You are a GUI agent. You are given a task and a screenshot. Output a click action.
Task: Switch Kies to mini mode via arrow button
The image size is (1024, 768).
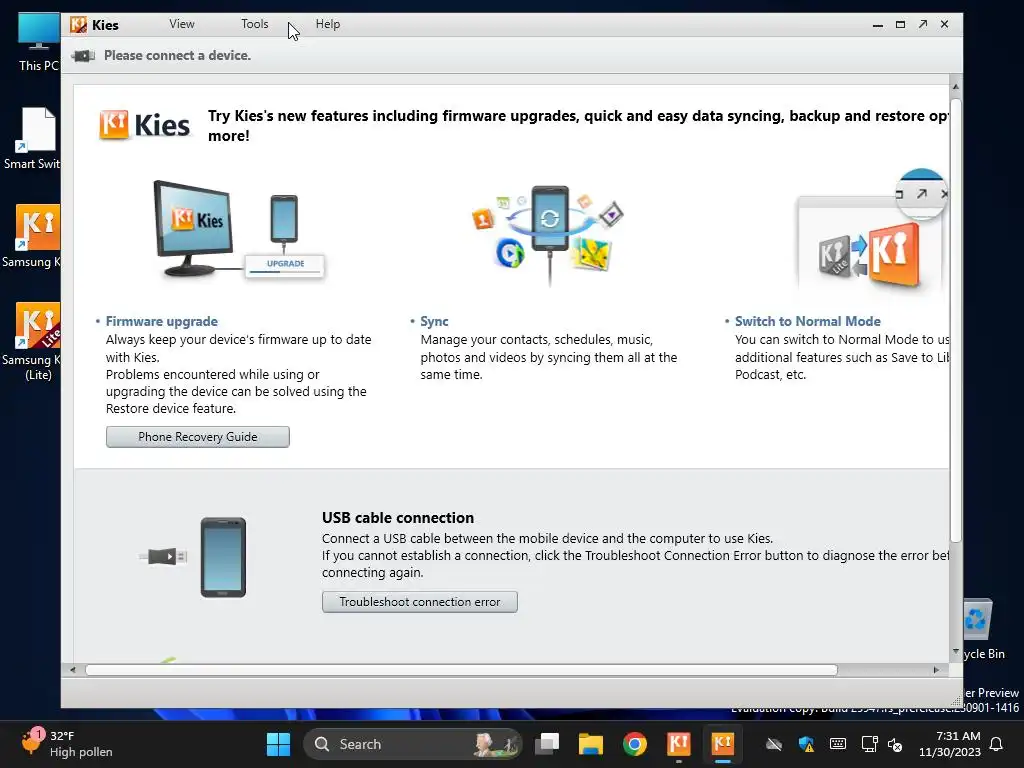[923, 24]
